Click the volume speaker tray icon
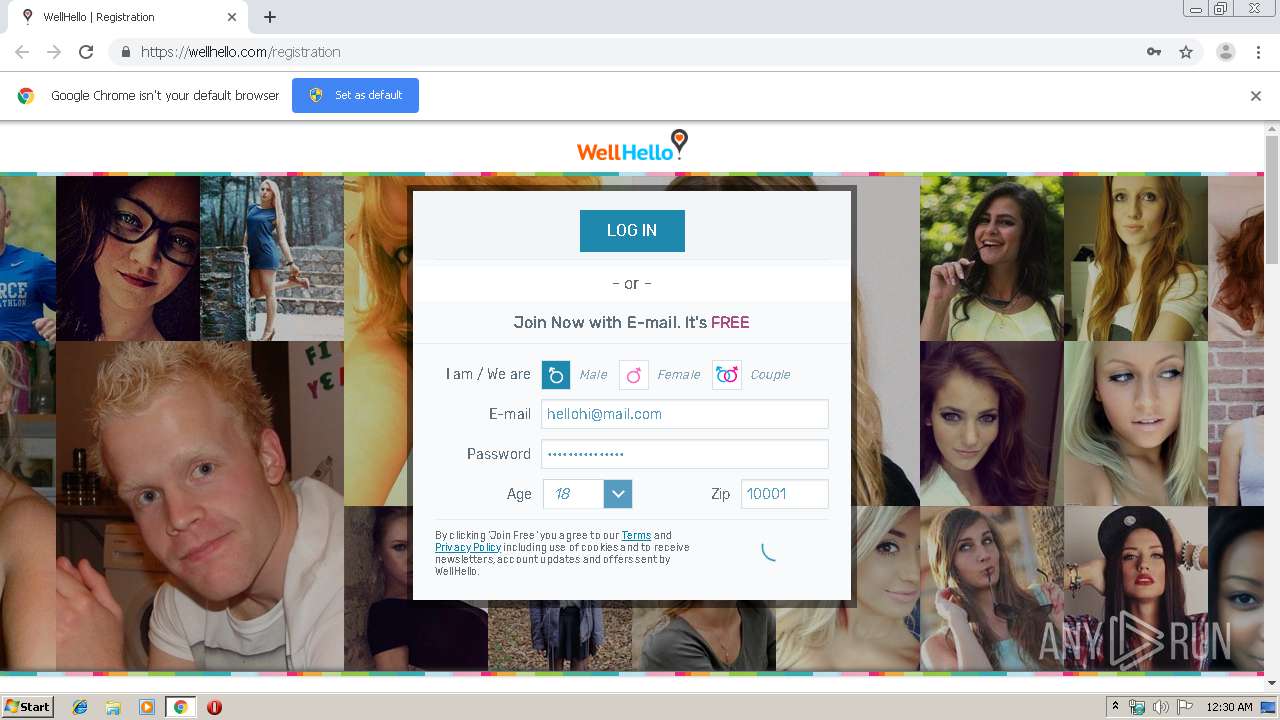Screen dimensions: 1280x720 [x=1161, y=707]
